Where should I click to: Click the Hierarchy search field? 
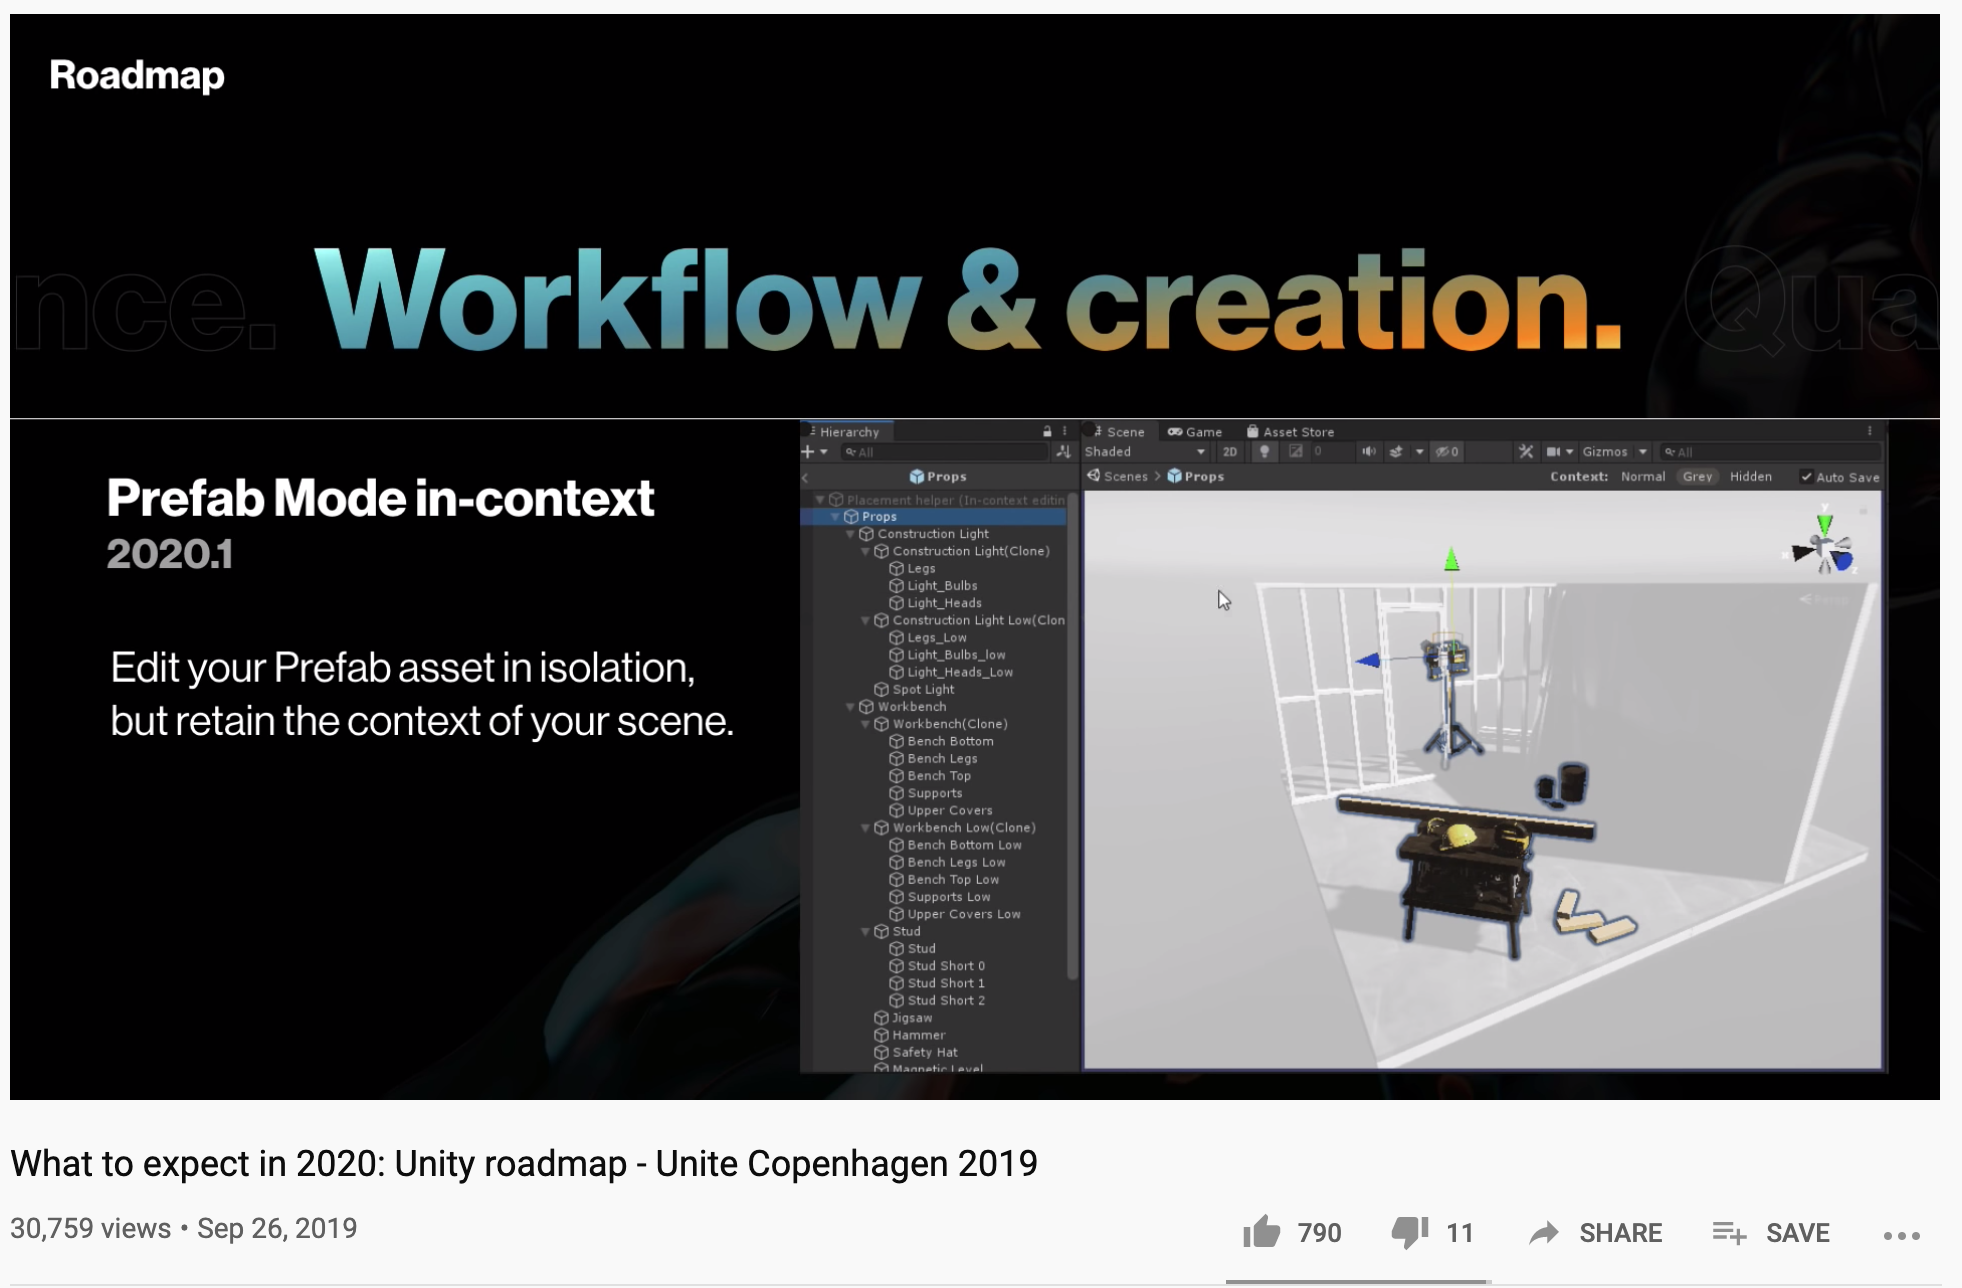944,452
